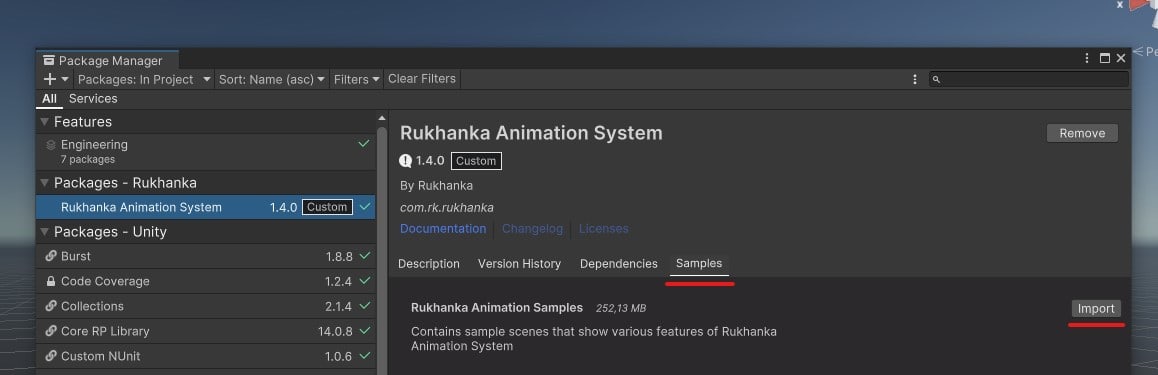1158x375 pixels.
Task: Click the Code Coverage installed checkmark
Action: [364, 281]
